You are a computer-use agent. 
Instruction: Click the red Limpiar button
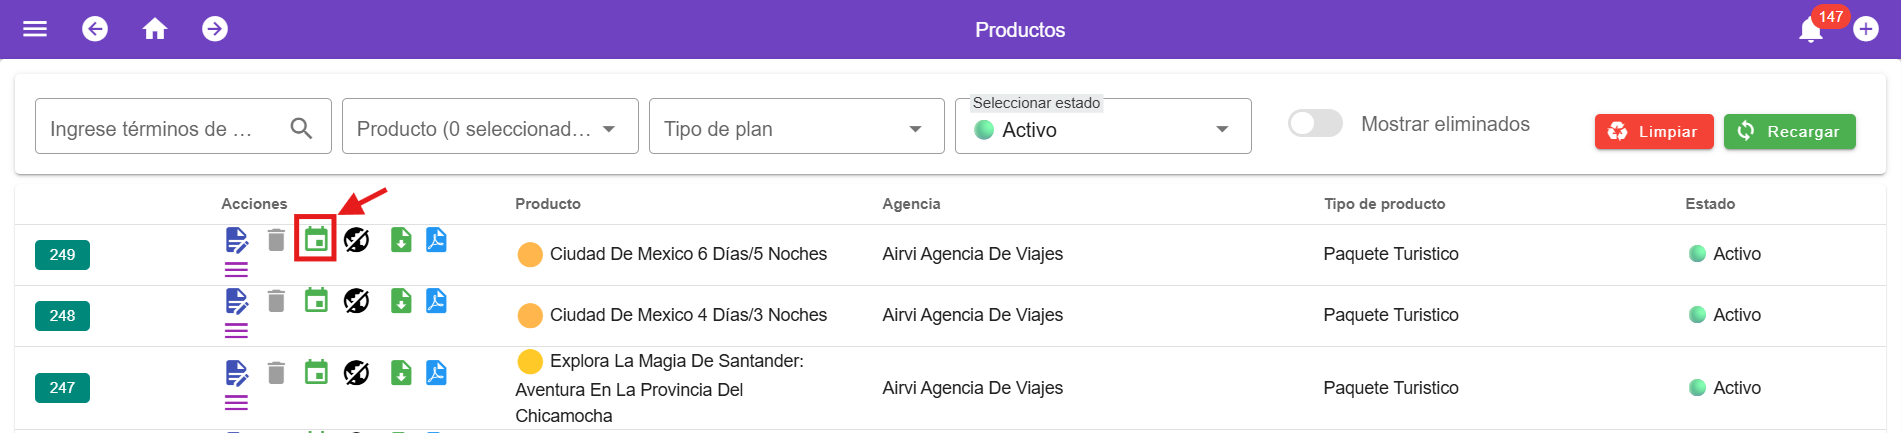pyautogui.click(x=1653, y=132)
